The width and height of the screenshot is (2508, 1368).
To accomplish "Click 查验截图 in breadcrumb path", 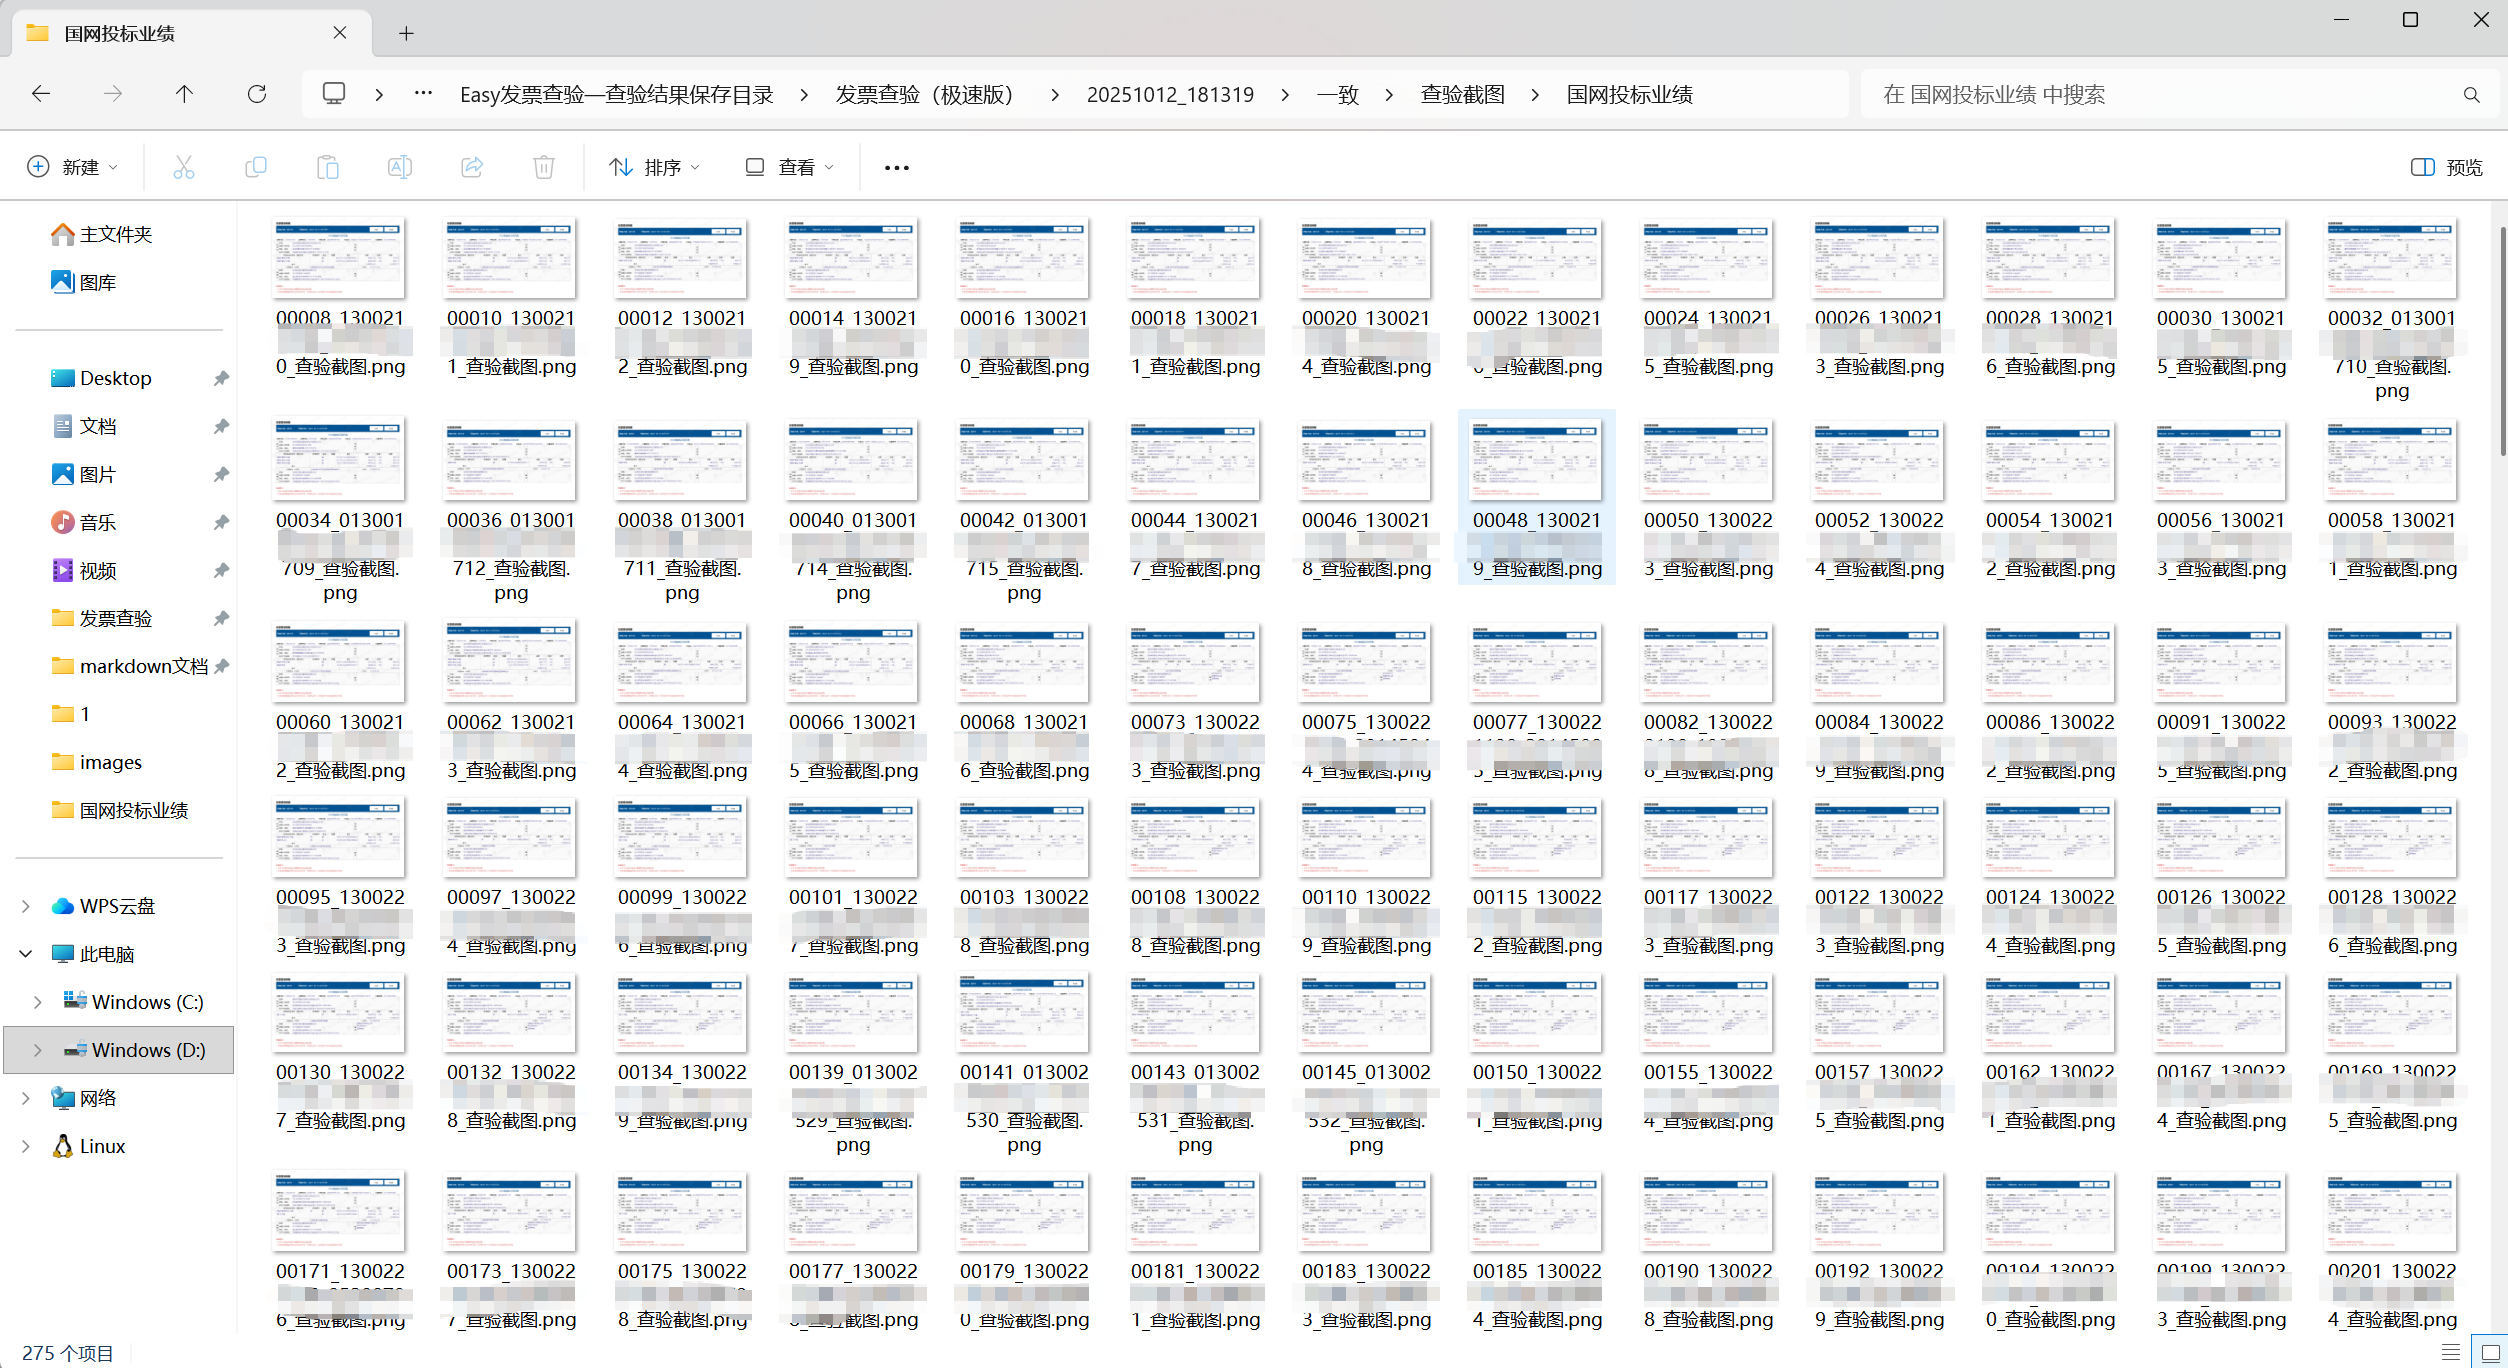I will pyautogui.click(x=1462, y=94).
